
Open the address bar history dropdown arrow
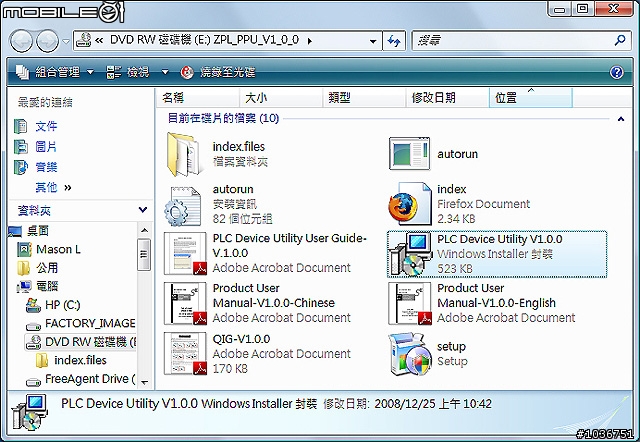pos(373,41)
